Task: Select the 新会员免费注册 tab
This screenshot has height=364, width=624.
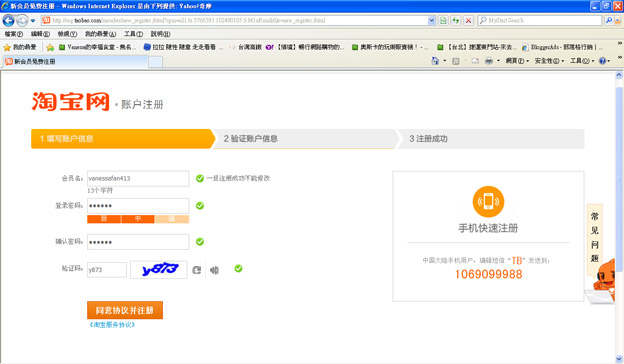Action: coord(76,62)
